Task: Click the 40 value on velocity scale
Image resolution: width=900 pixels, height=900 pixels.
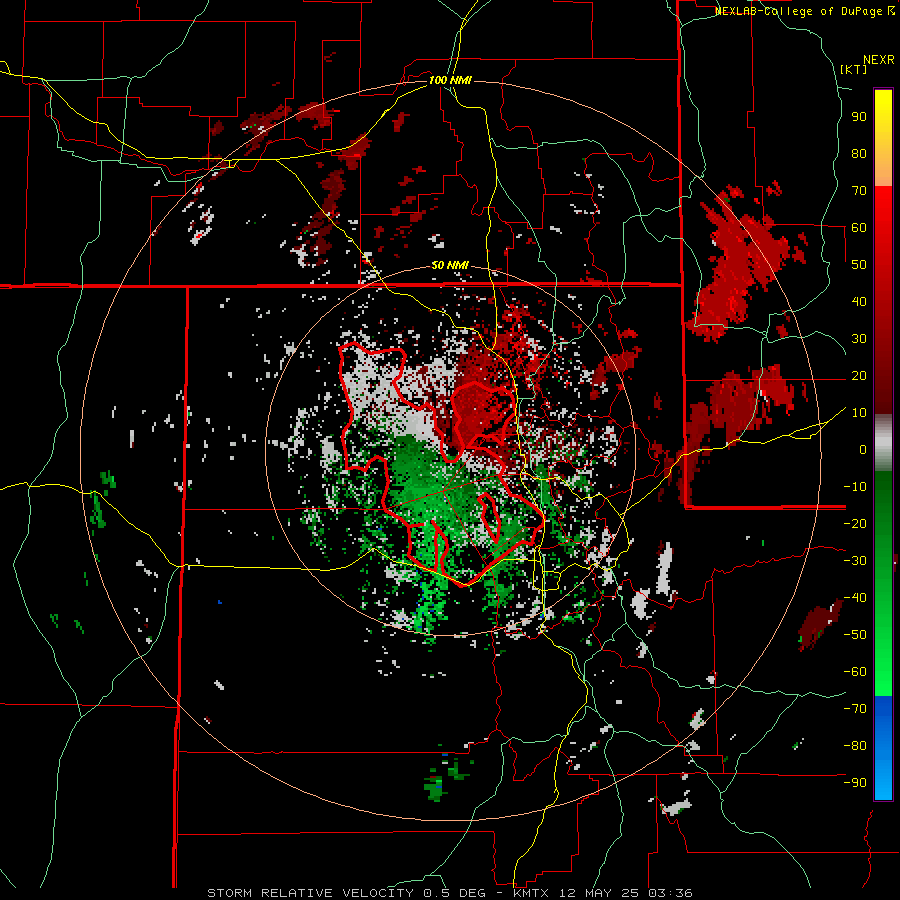Action: point(859,302)
